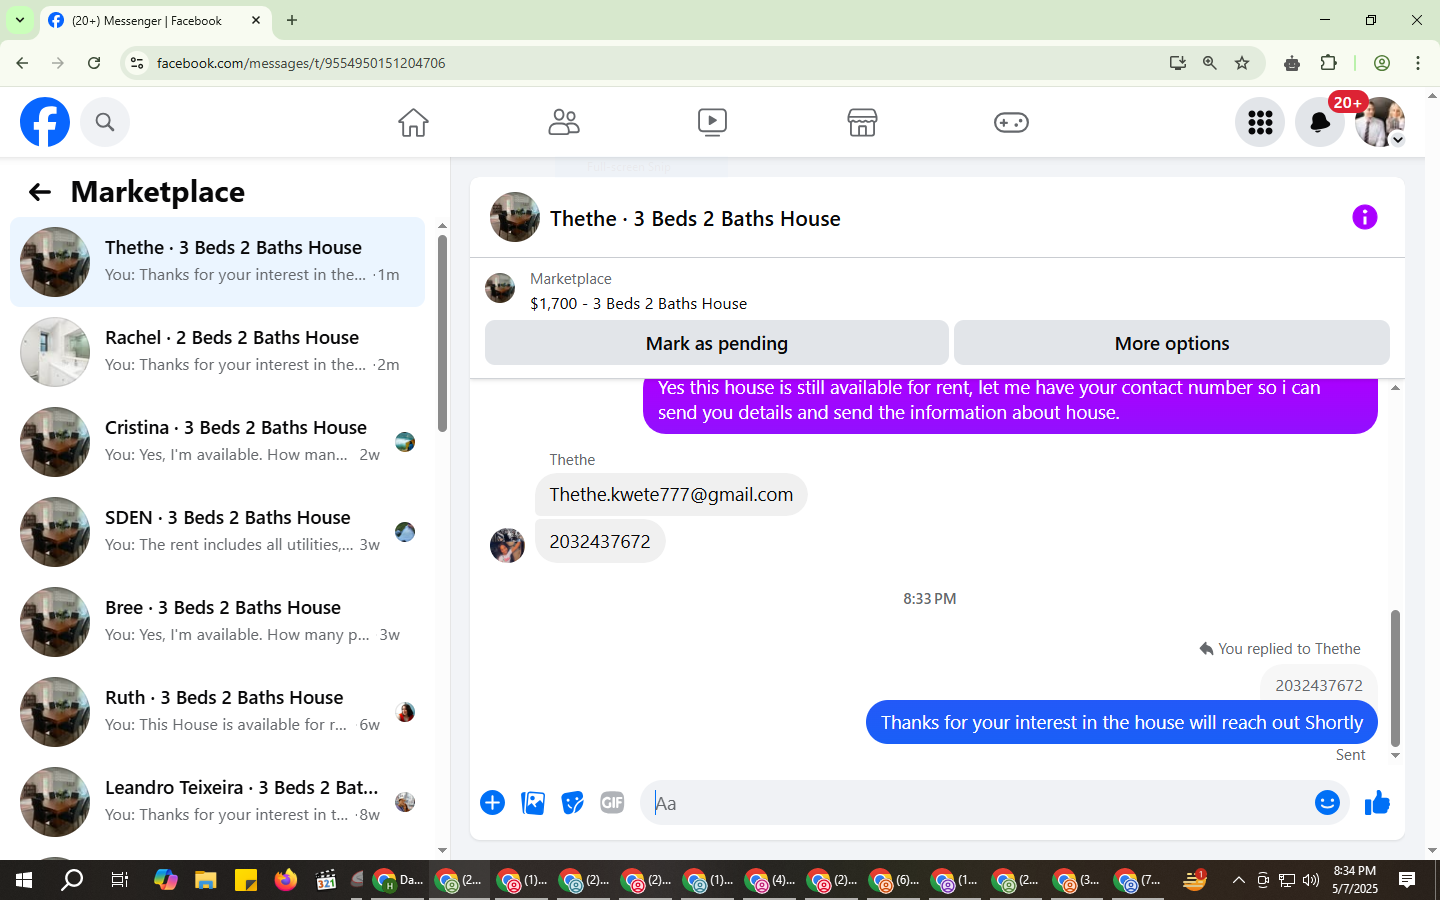The height and width of the screenshot is (900, 1440).
Task: Open Windows taskbar search
Action: click(x=72, y=880)
